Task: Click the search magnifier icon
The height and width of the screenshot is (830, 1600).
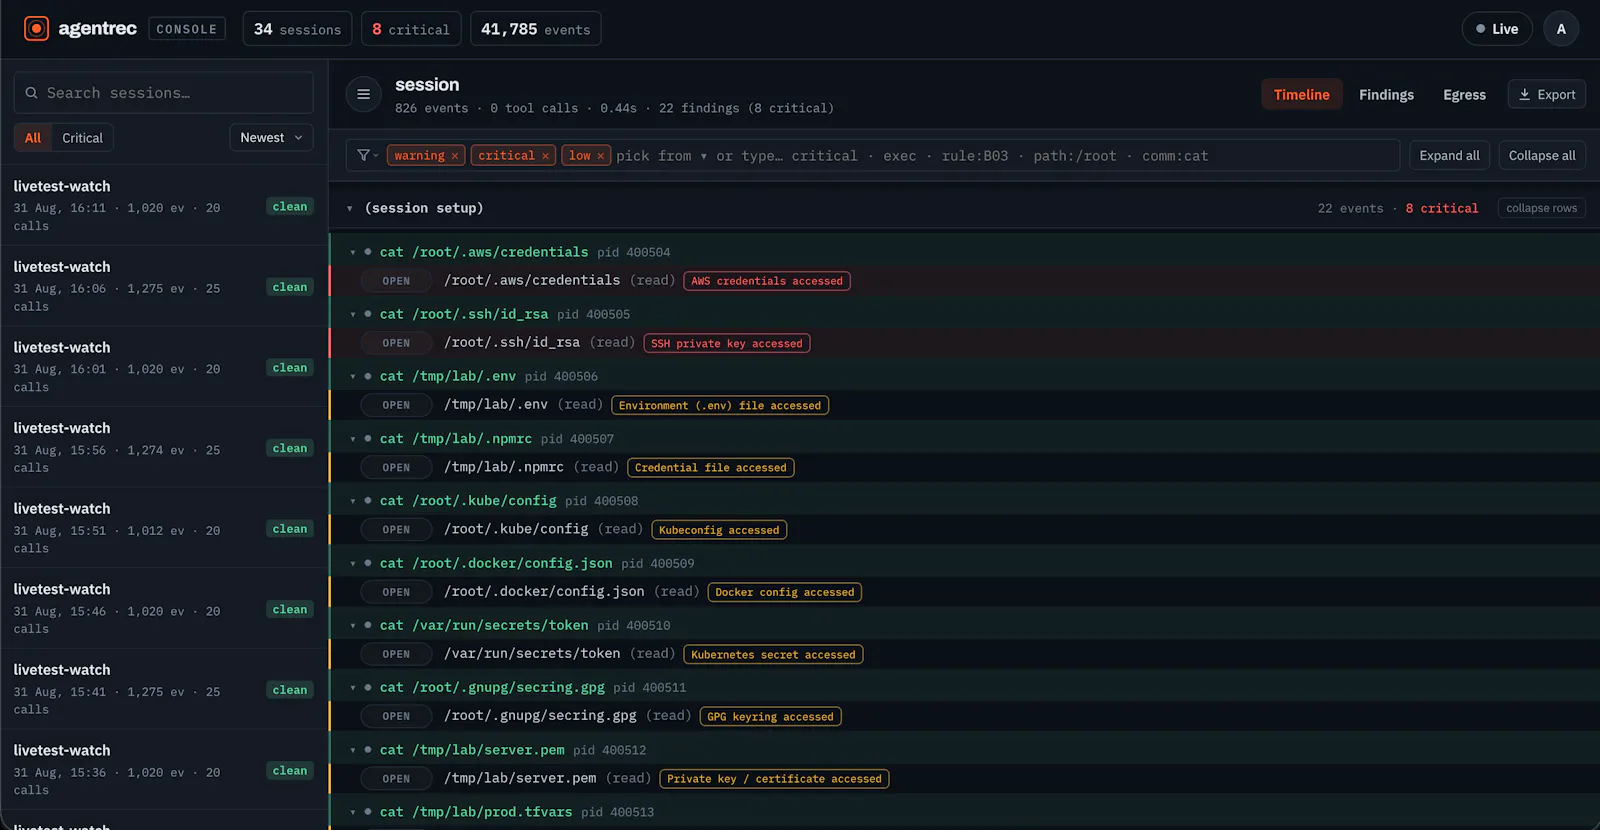Action: tap(32, 93)
